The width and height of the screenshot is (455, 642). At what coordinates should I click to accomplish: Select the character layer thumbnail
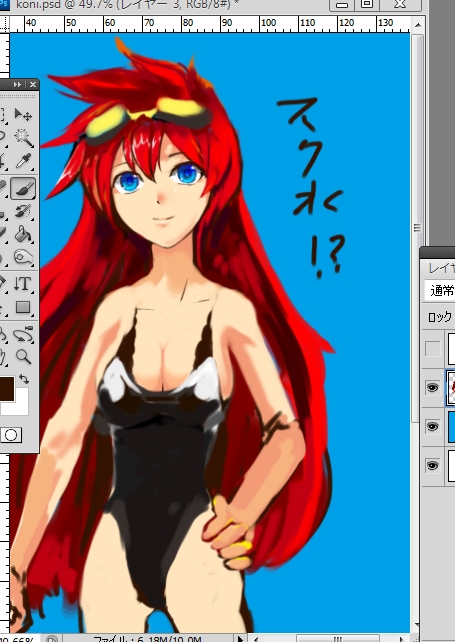point(451,388)
